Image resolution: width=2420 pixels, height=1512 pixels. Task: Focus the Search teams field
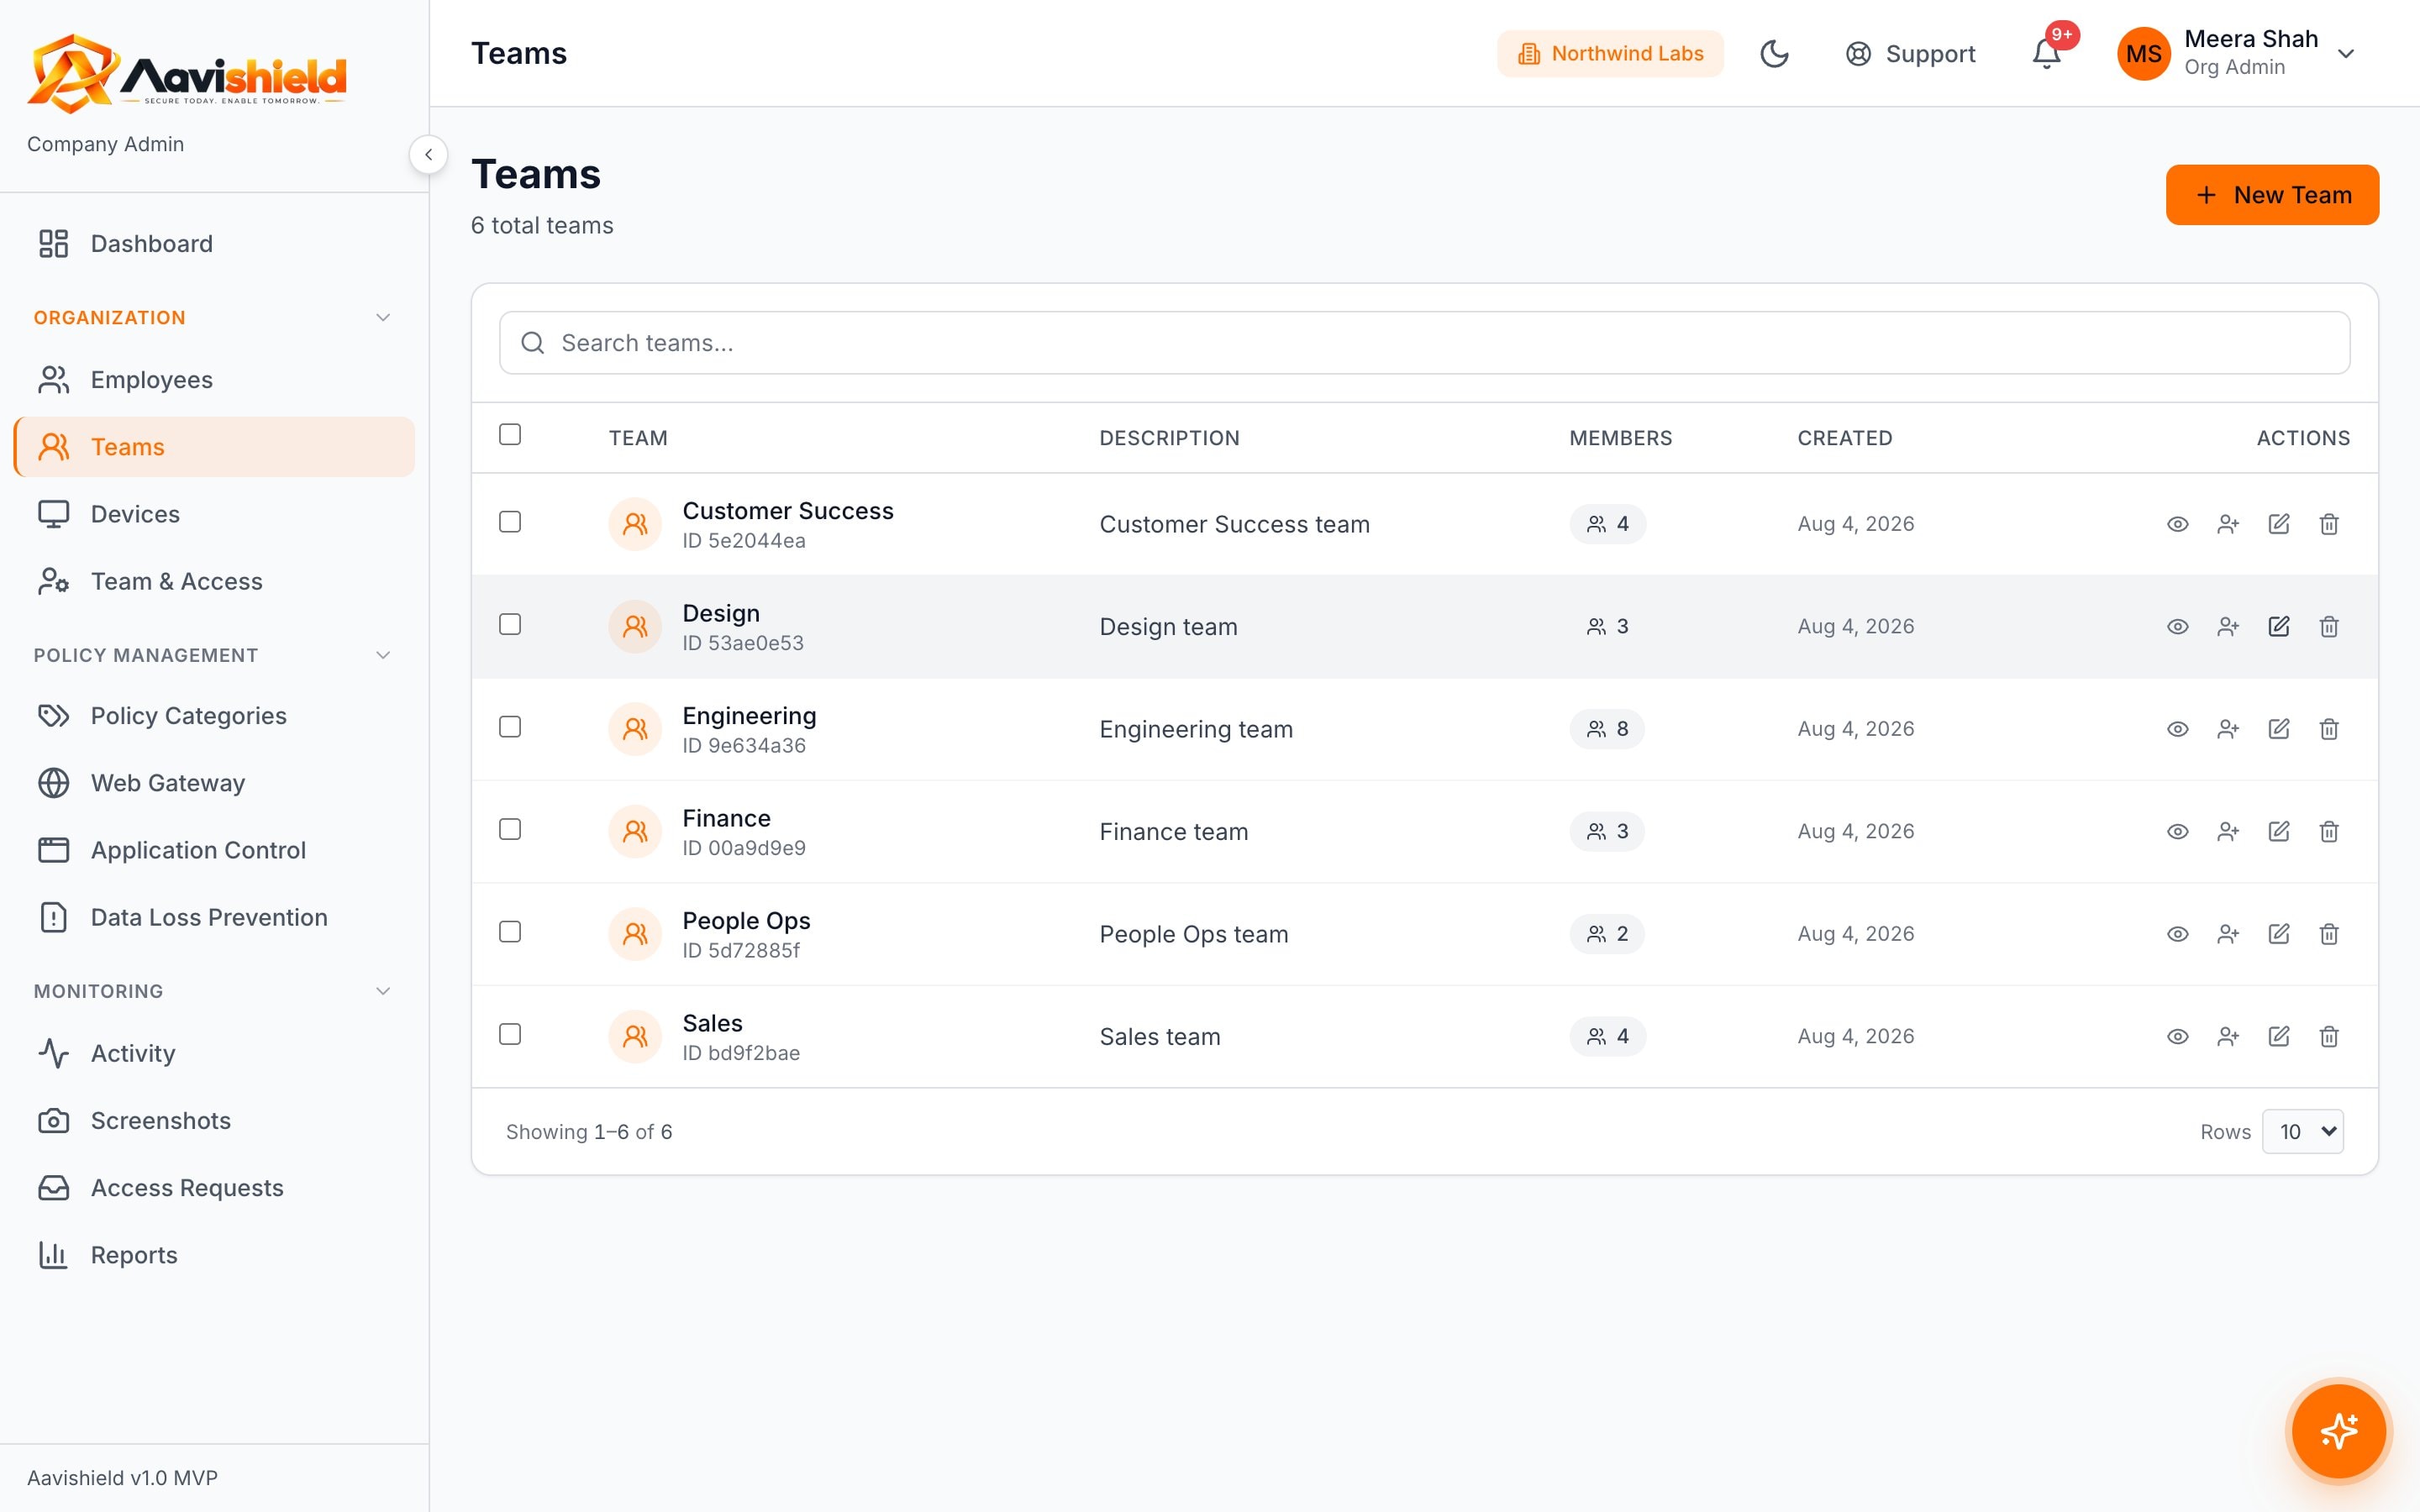[x=1424, y=343]
